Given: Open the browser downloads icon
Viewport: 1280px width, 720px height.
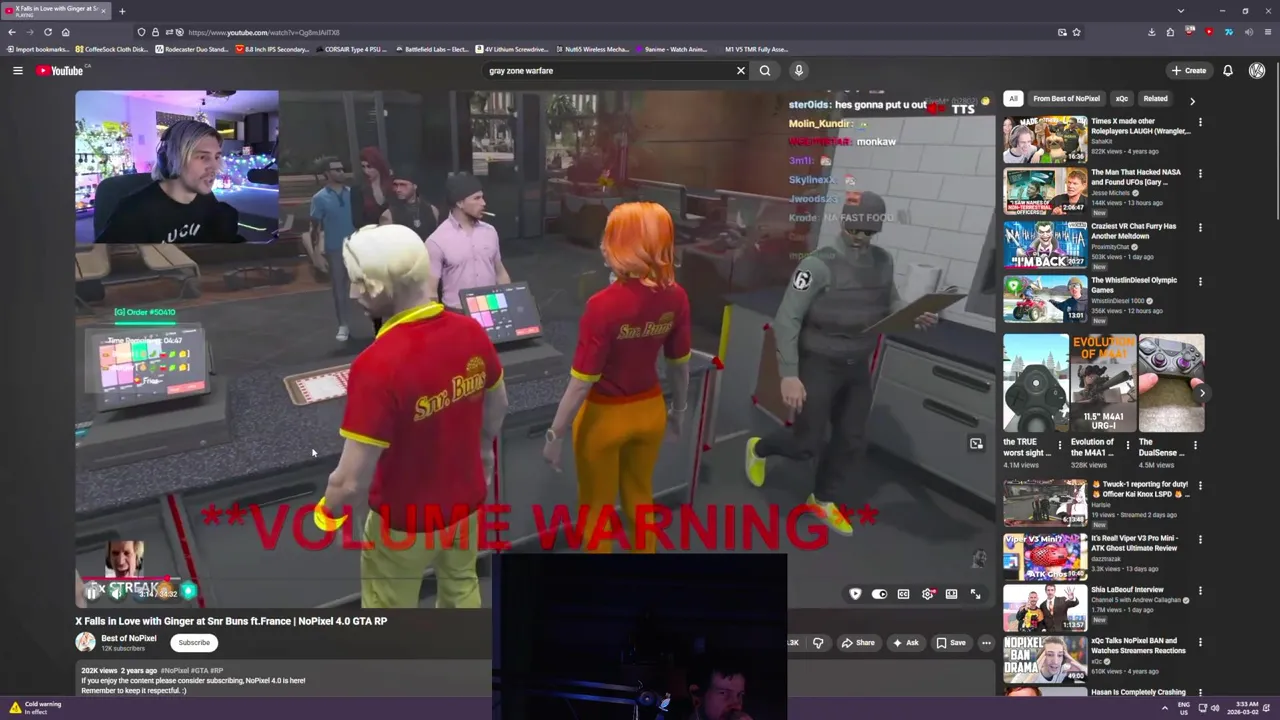Looking at the screenshot, I should click(1151, 32).
